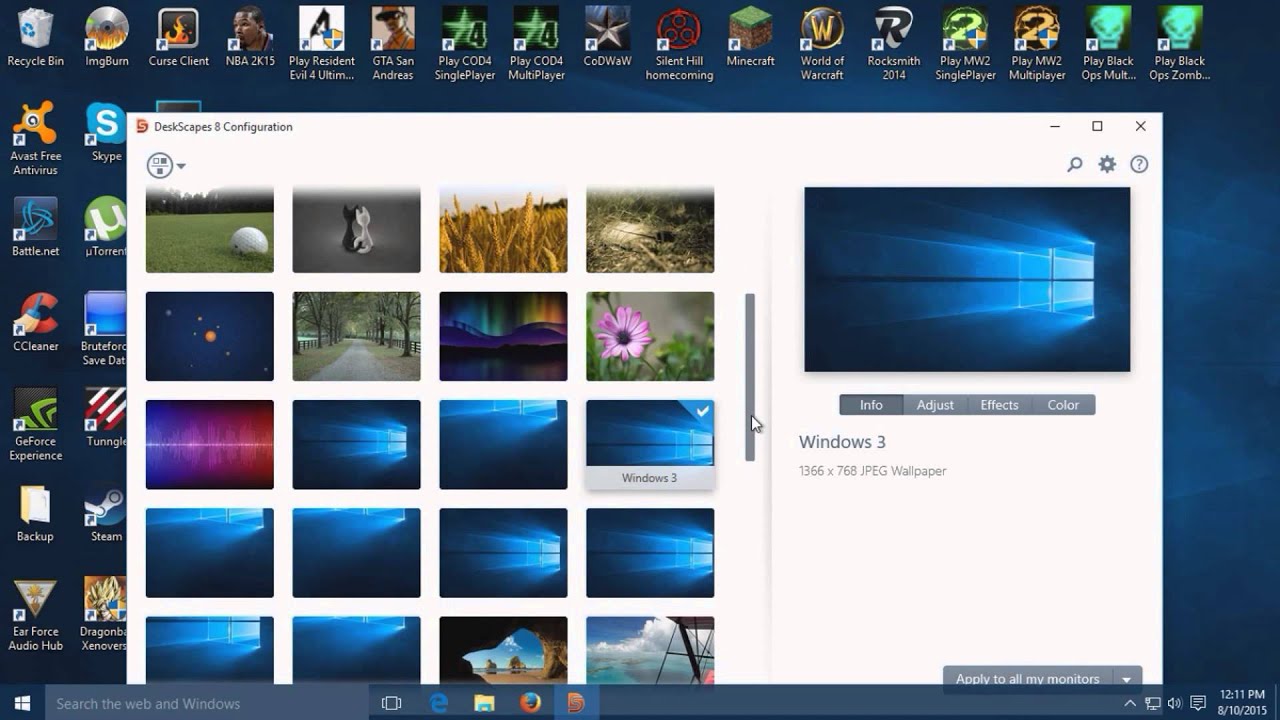Click the Search the web and Windows box

coord(207,703)
